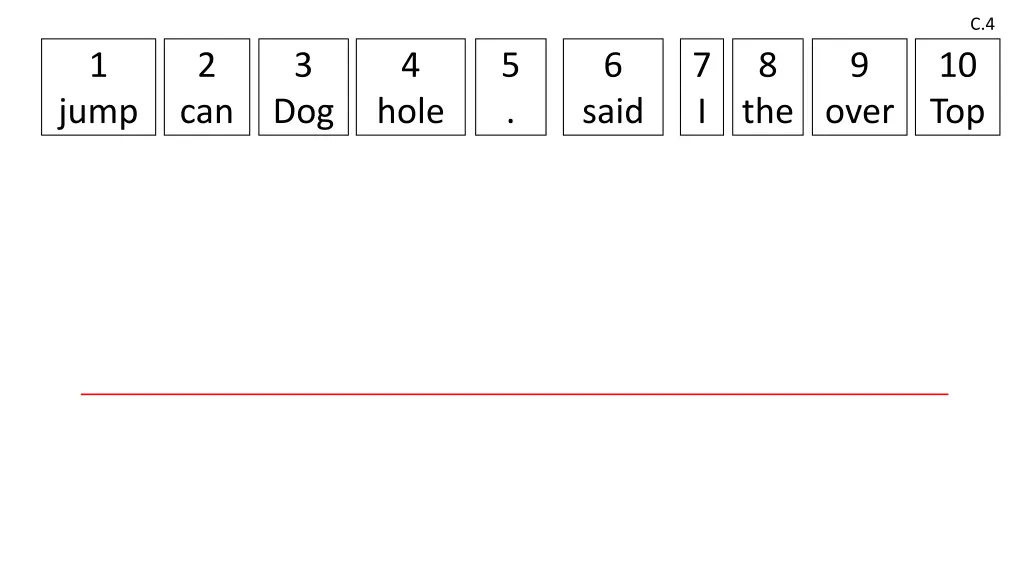
Task: Select number 10 above 'Top'
Action: point(957,66)
